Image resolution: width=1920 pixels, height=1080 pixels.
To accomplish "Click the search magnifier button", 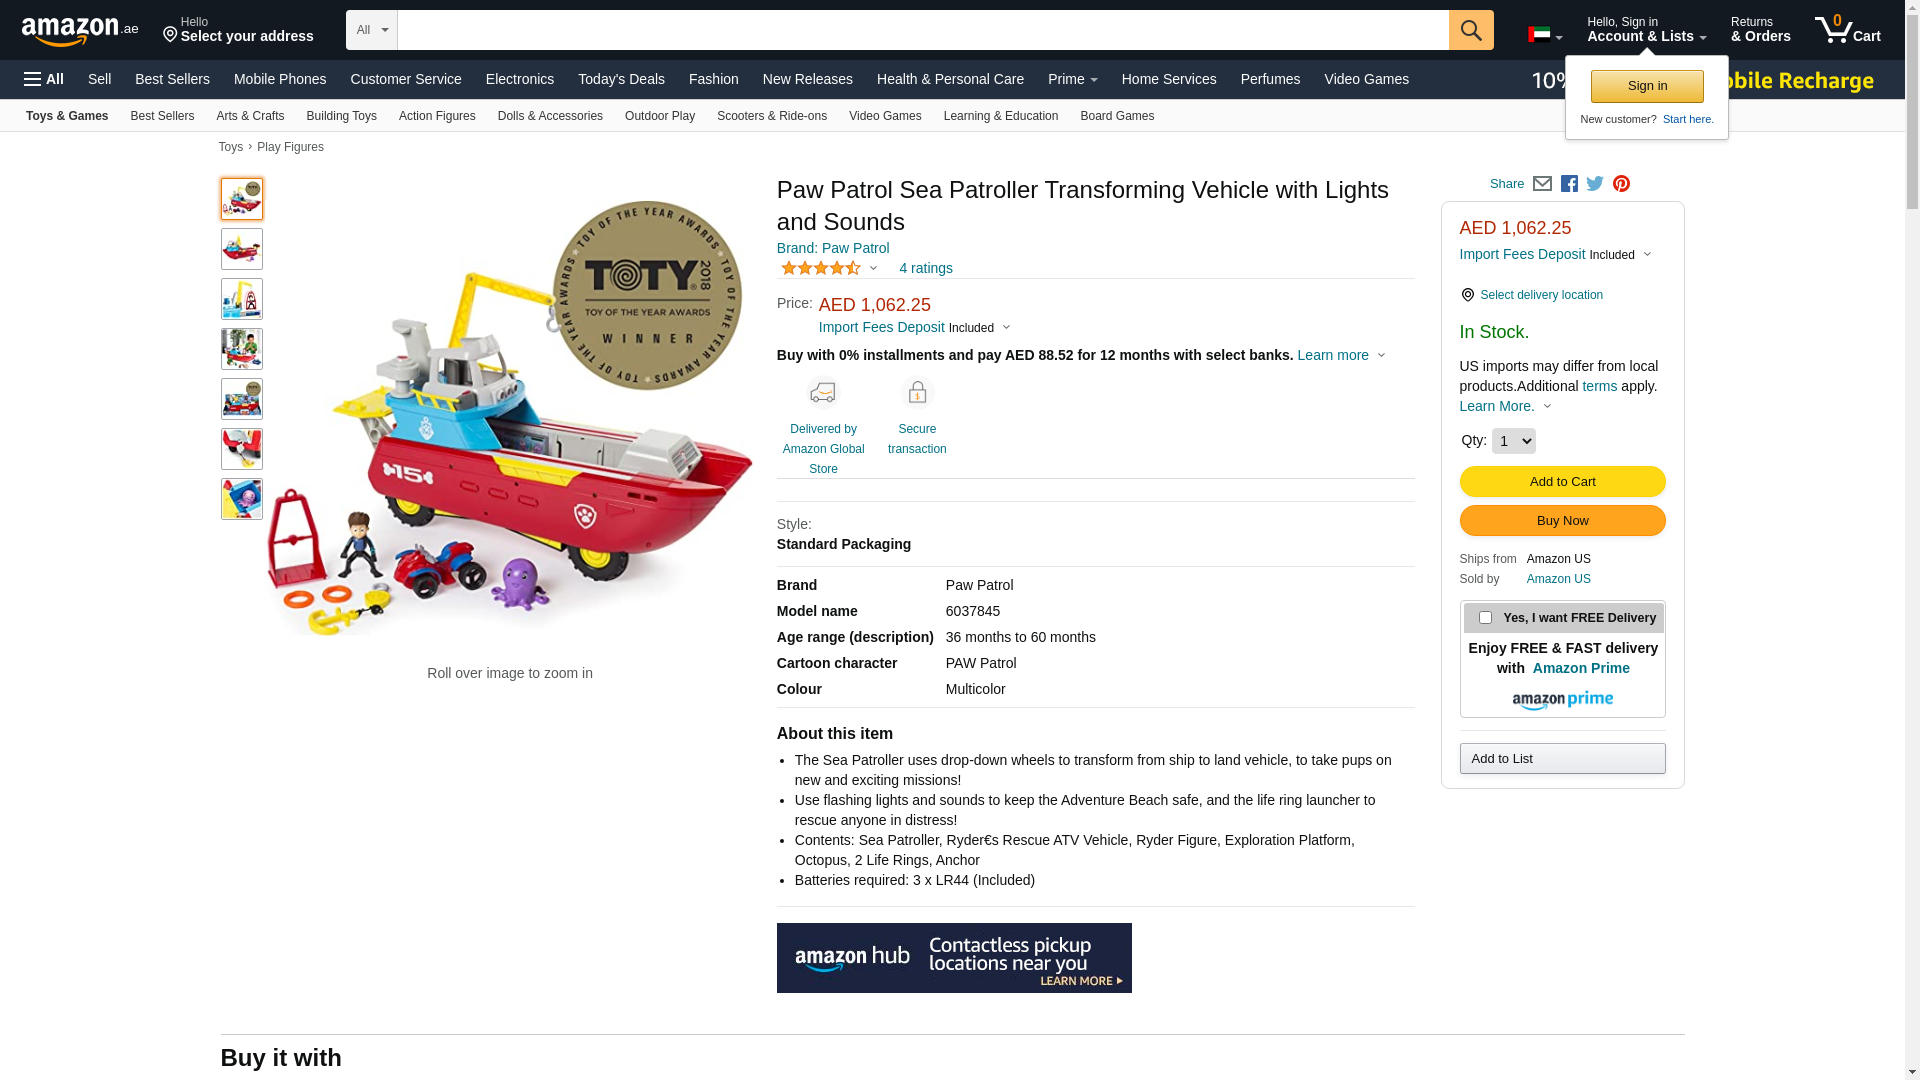I will tap(1470, 30).
